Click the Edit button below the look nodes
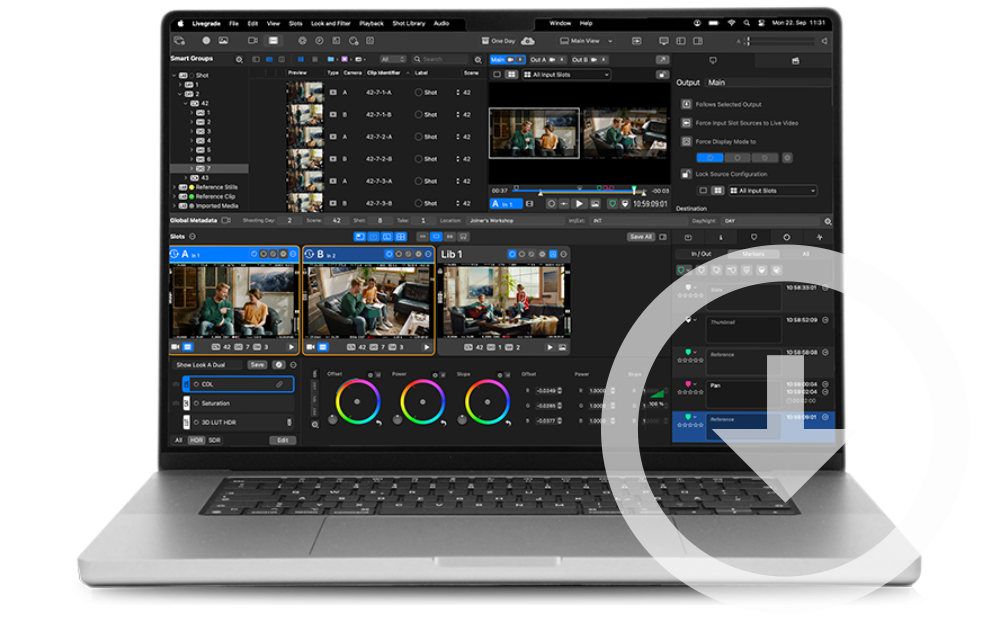Screen dimensions: 1000x628 coord(282,440)
